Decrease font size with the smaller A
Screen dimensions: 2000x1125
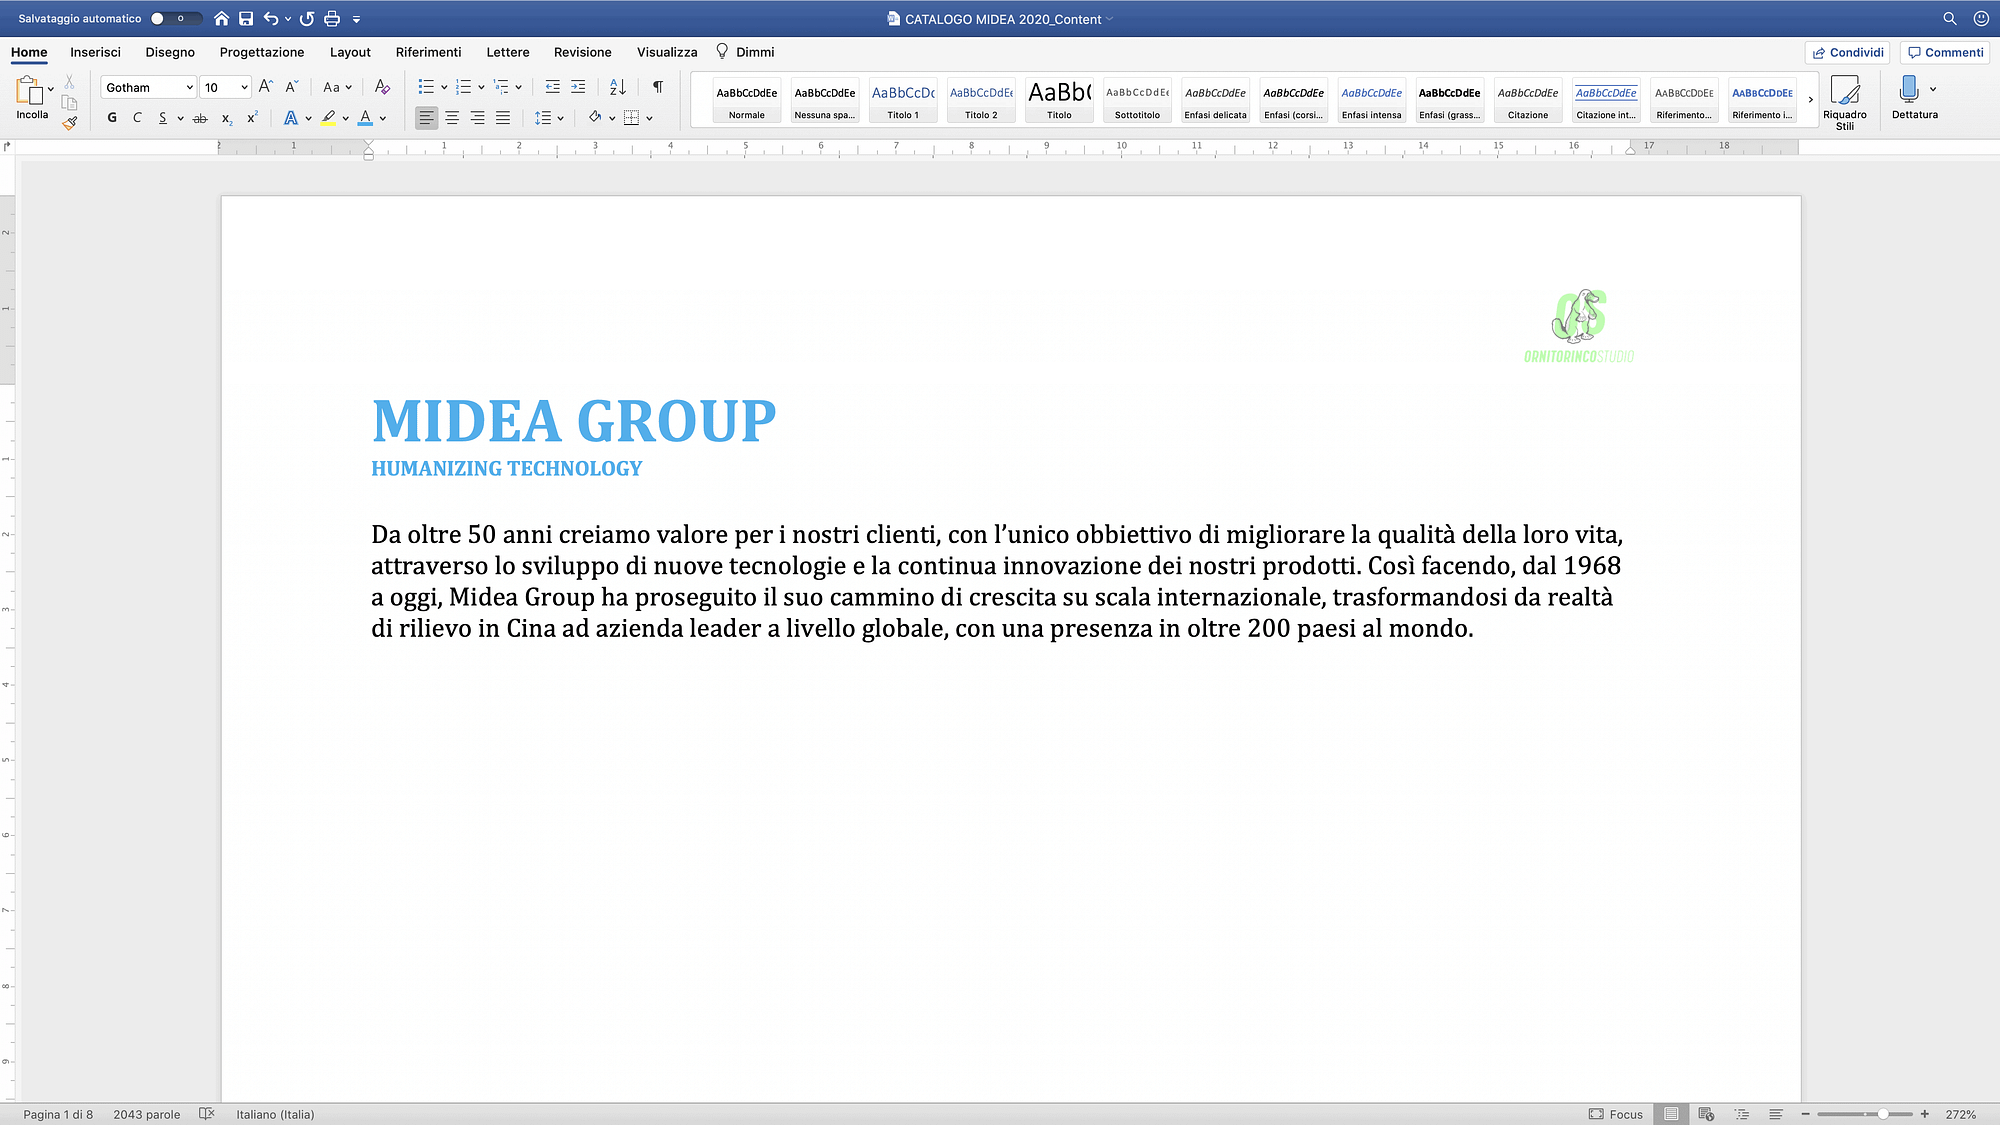coord(291,87)
